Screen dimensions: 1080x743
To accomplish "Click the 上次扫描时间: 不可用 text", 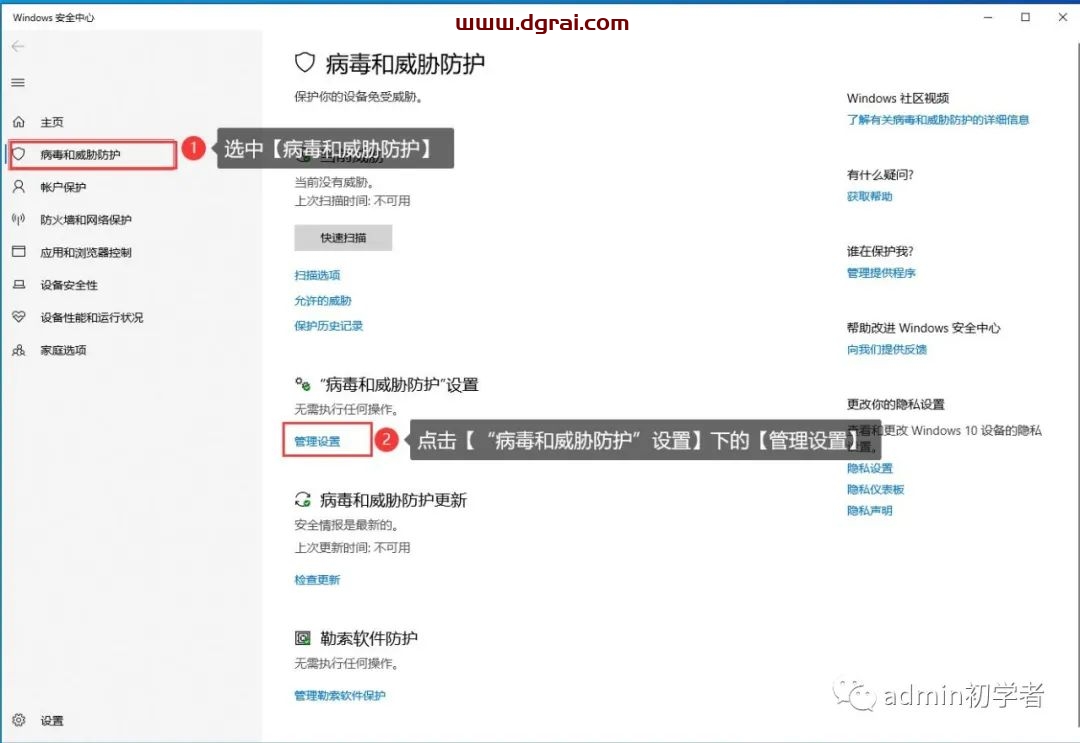I will coord(352,200).
